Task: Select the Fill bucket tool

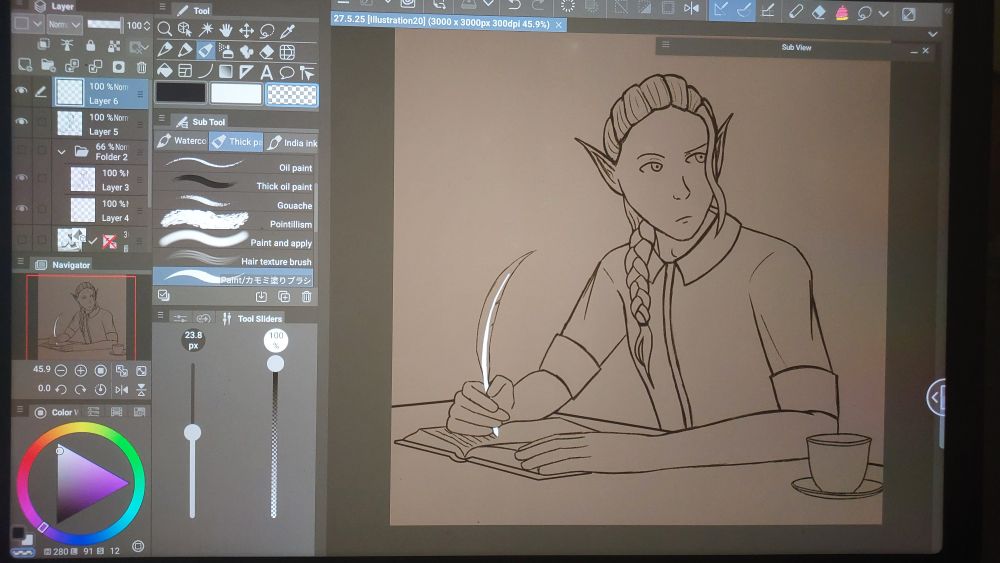Action: point(165,71)
